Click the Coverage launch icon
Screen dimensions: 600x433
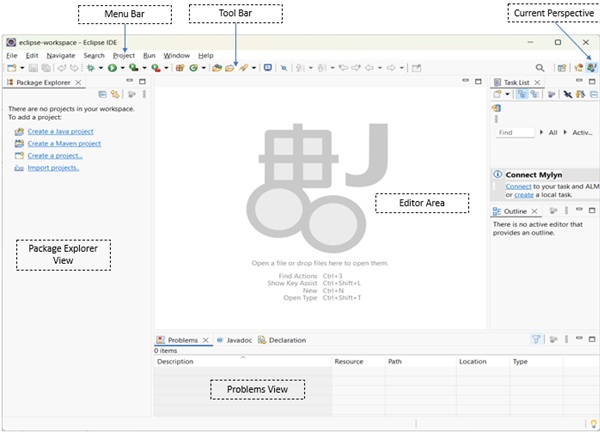point(134,68)
